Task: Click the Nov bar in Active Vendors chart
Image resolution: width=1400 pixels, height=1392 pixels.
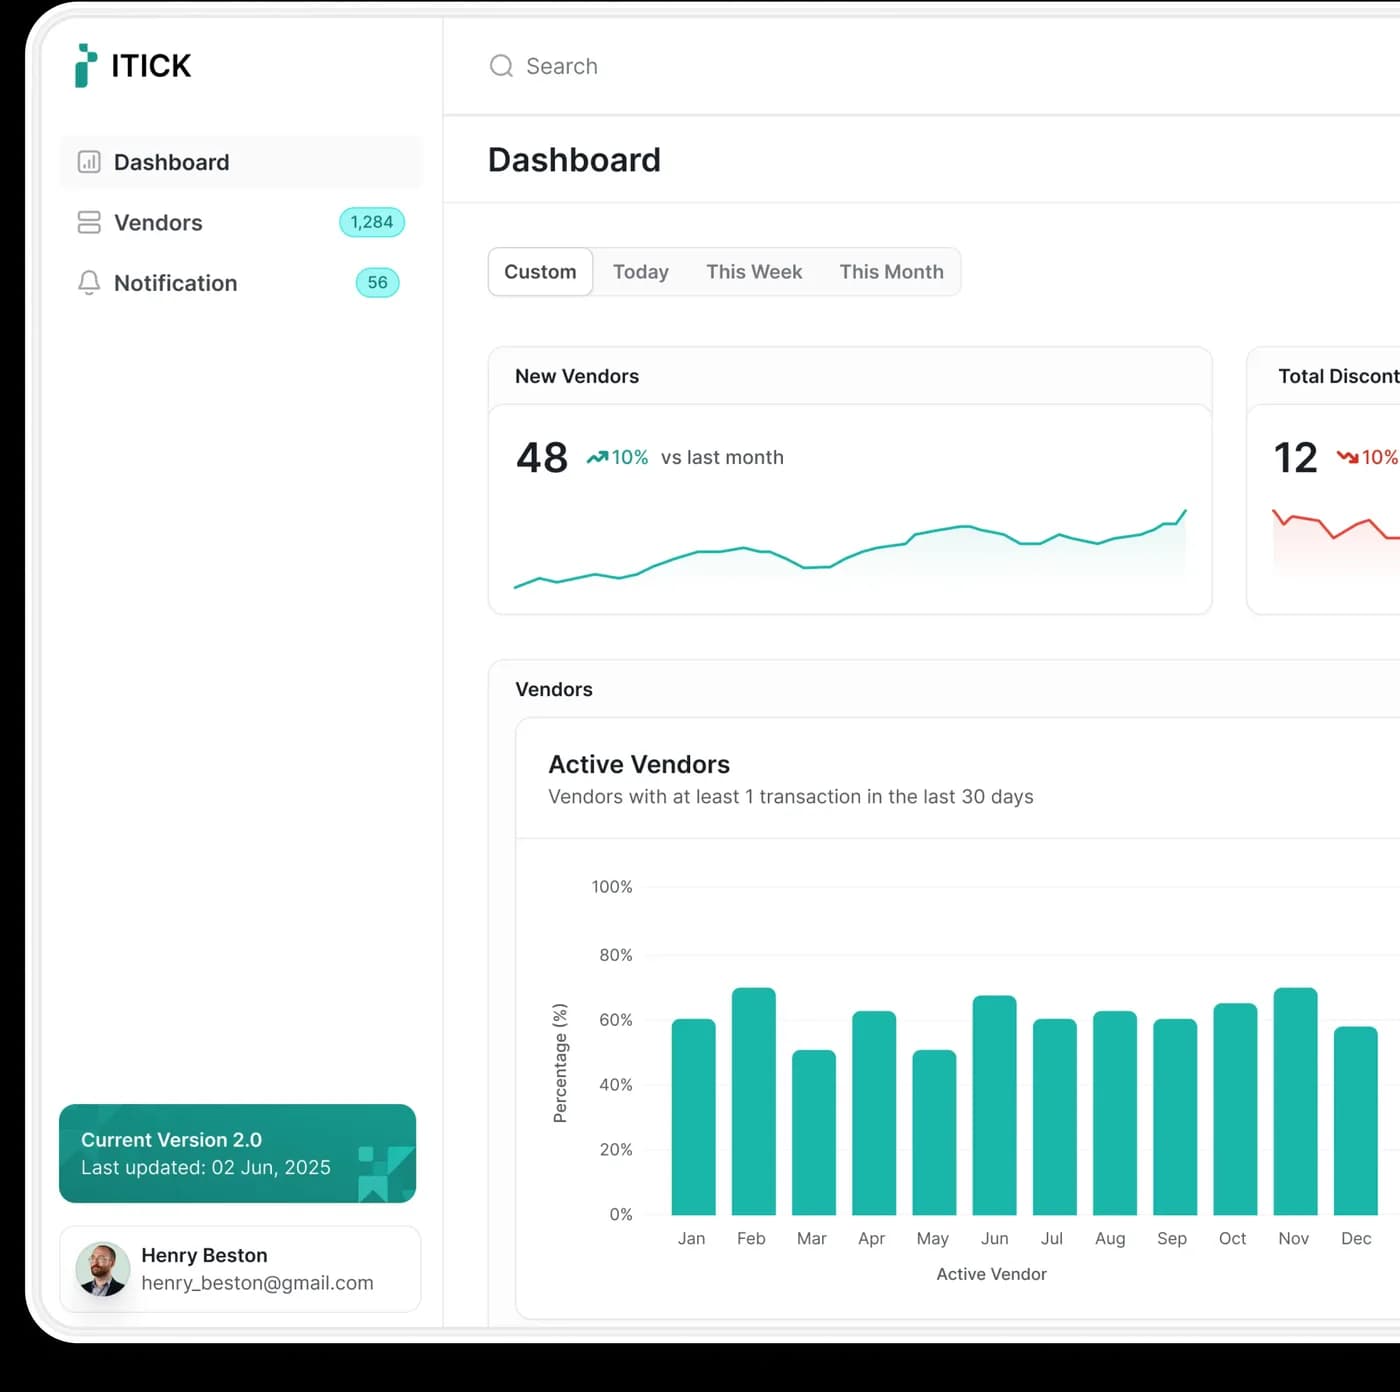Action: [1295, 1100]
